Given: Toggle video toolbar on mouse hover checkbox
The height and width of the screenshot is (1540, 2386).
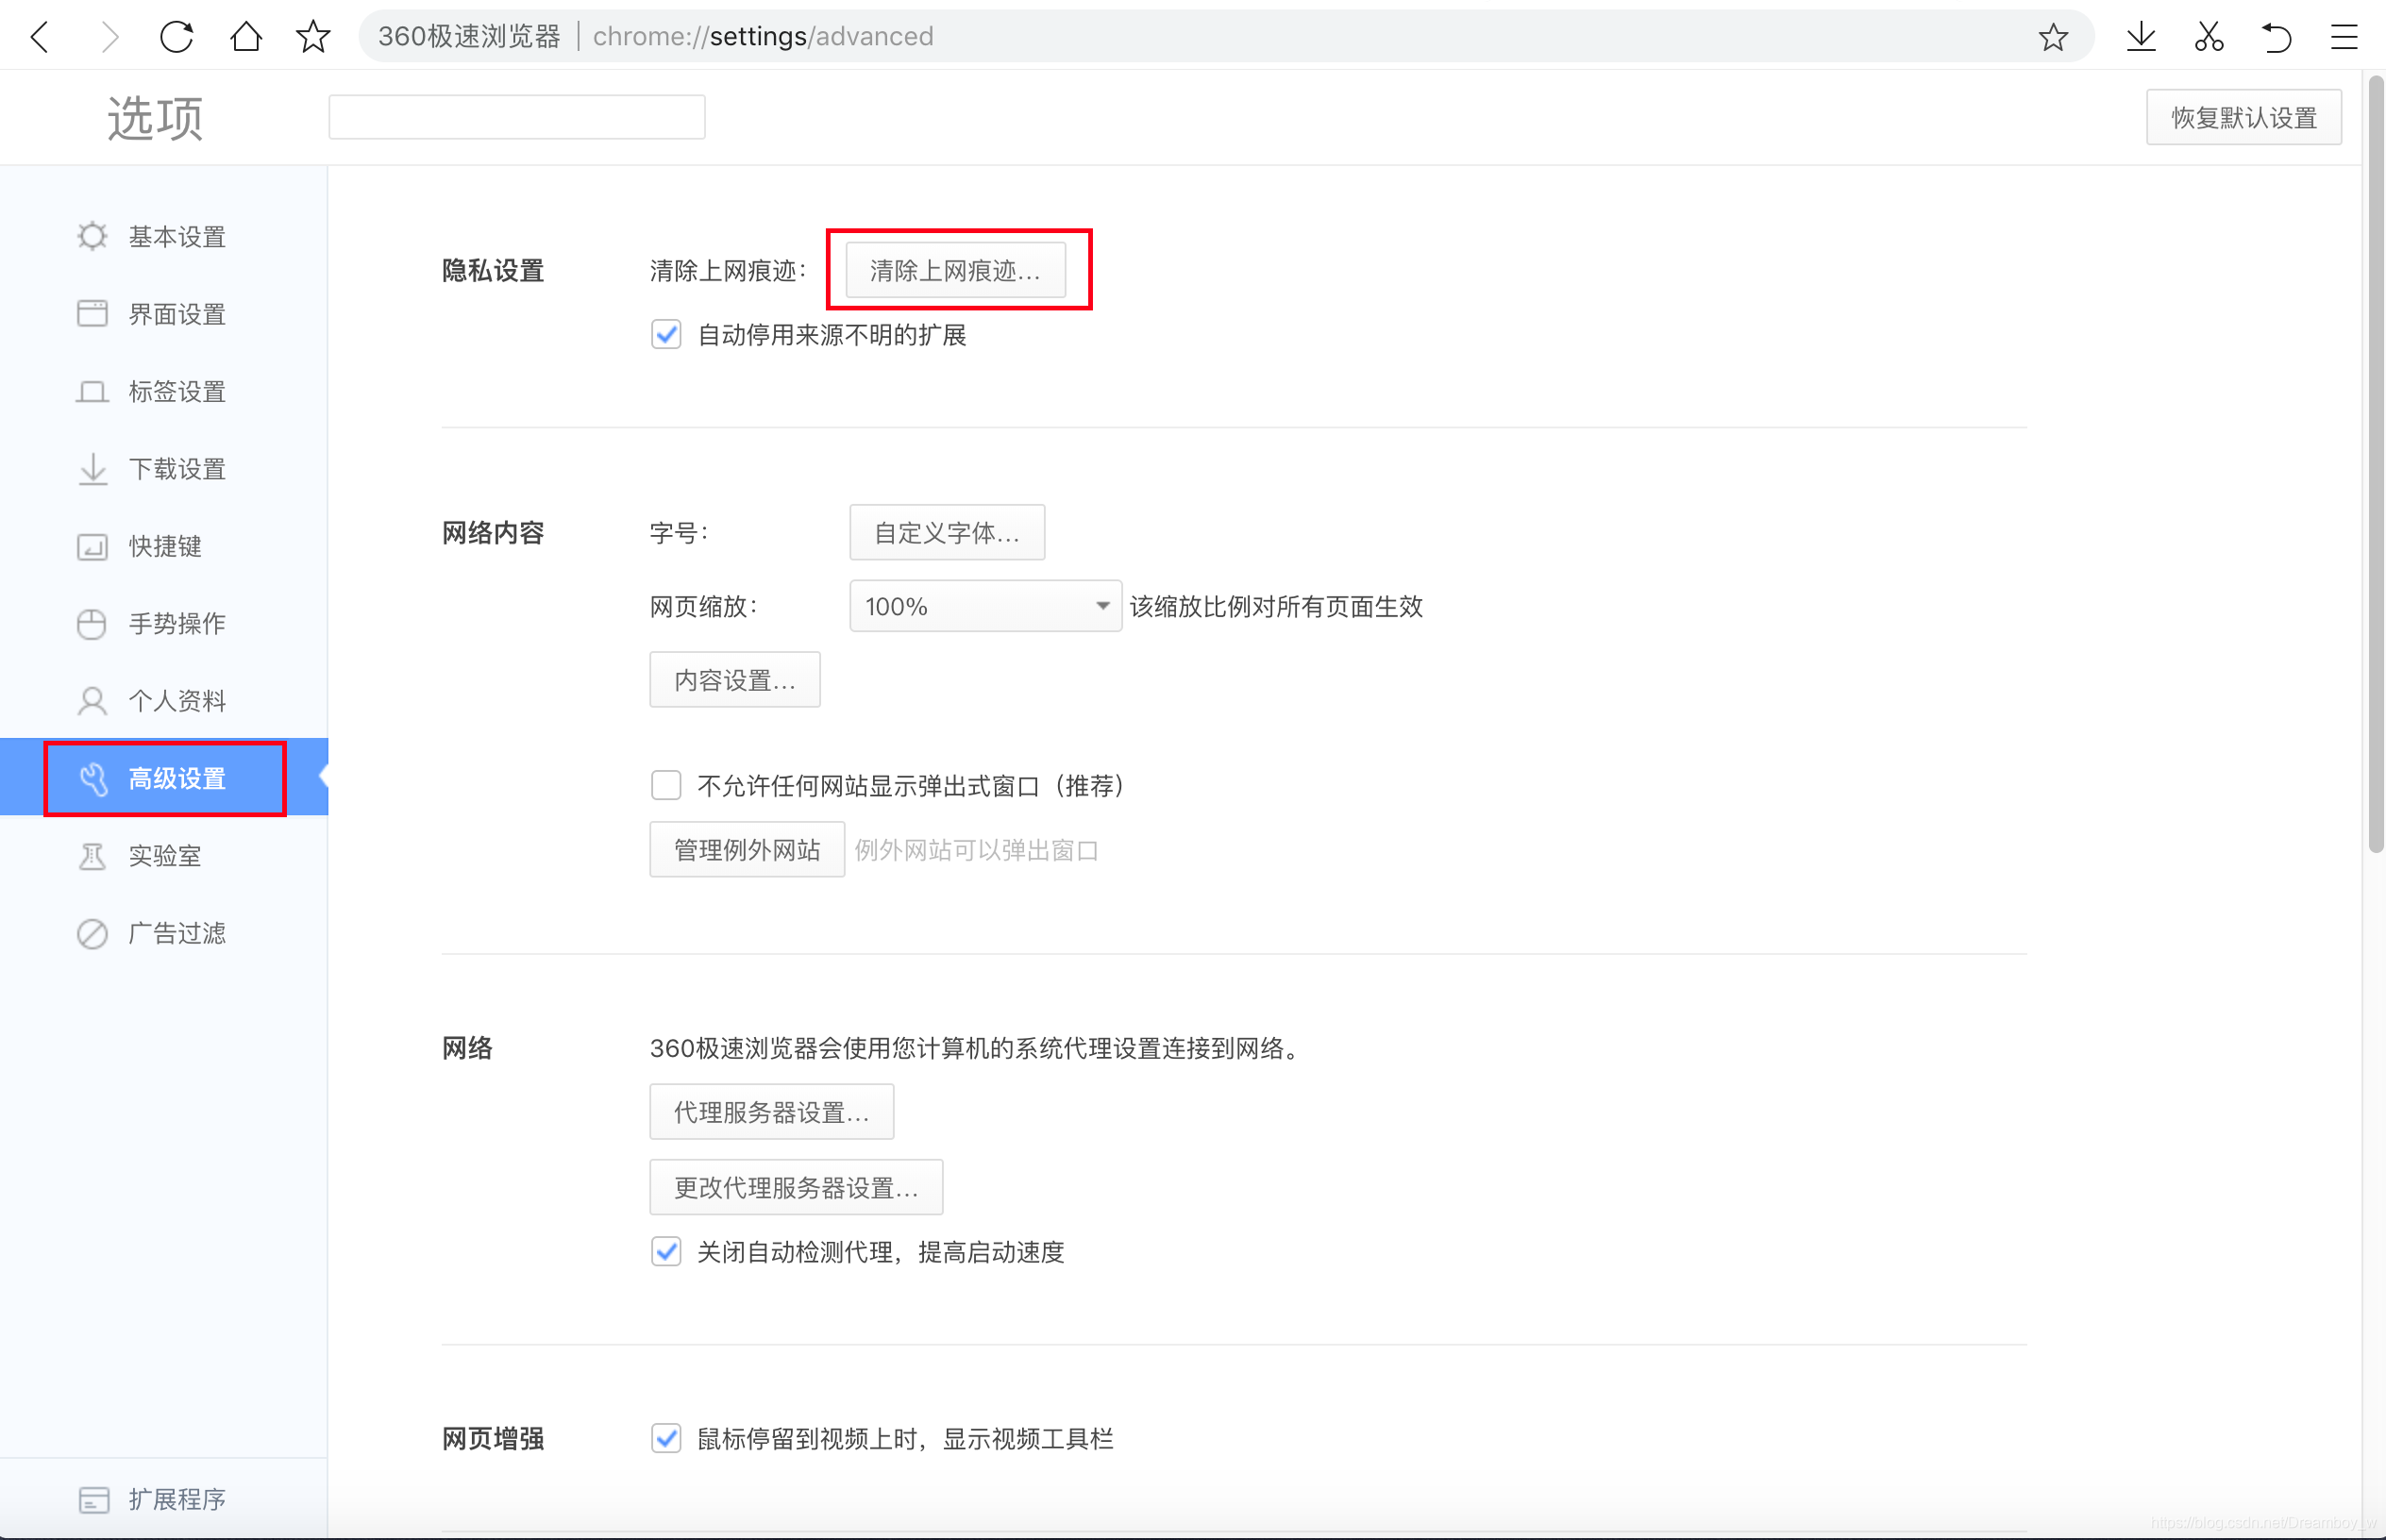Looking at the screenshot, I should [x=666, y=1438].
